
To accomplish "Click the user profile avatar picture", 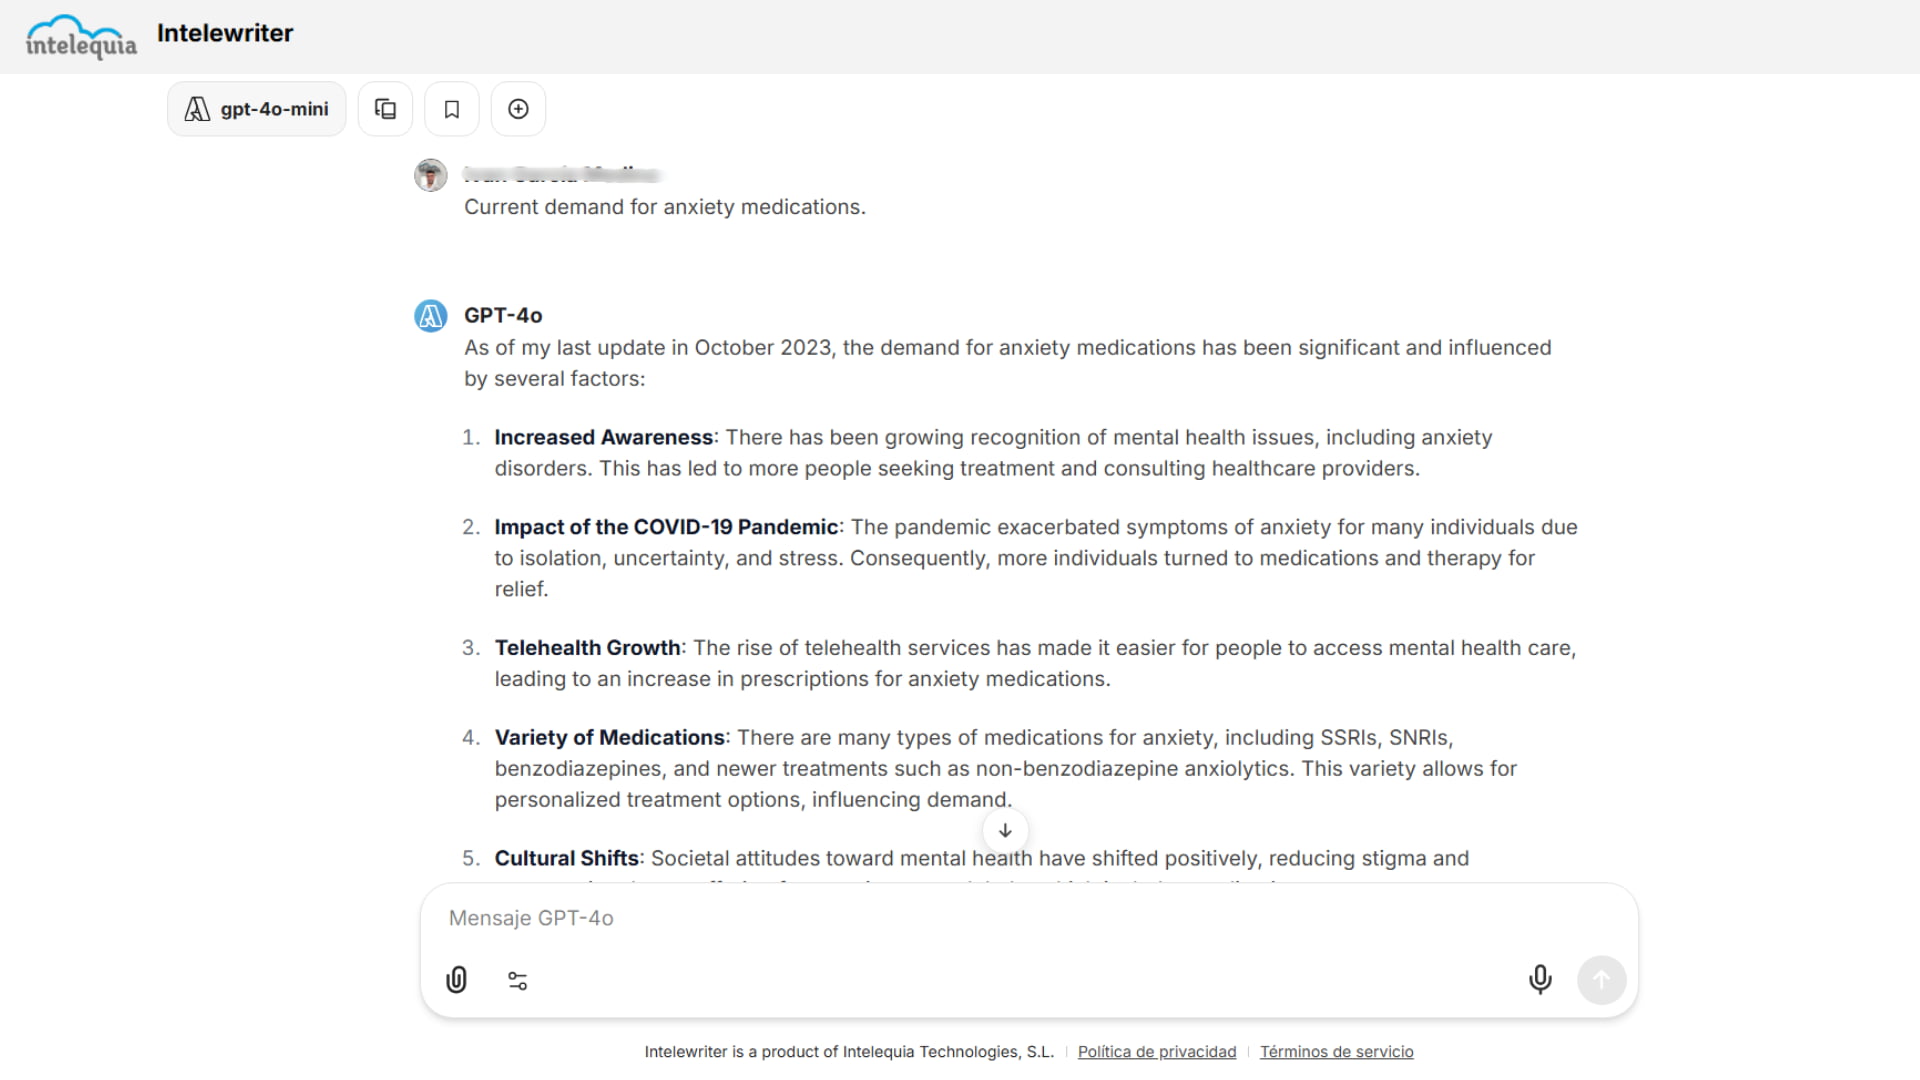I will 430,175.
